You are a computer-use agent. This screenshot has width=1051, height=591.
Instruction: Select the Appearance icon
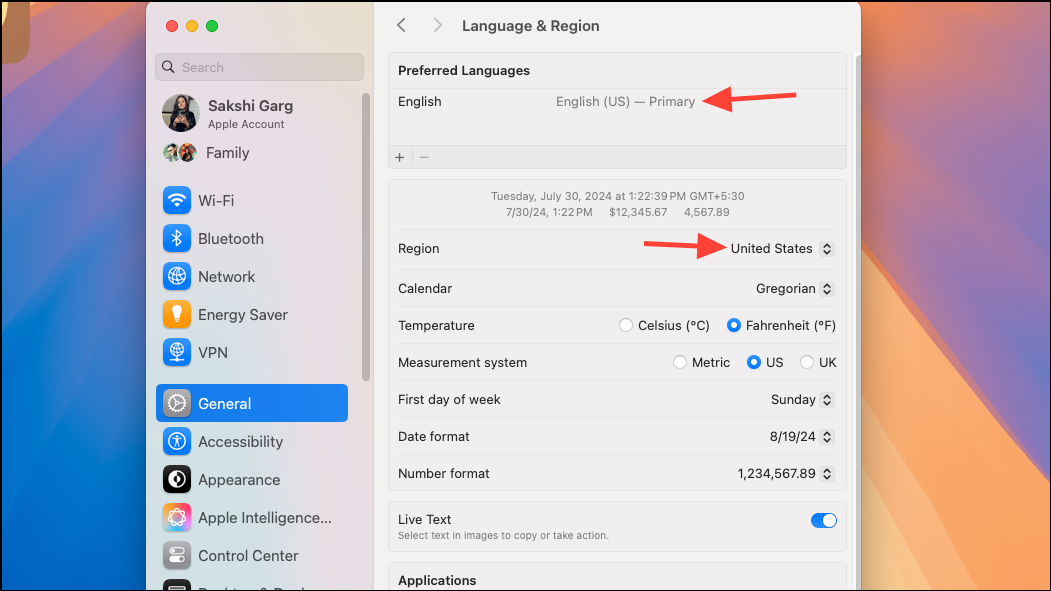pyautogui.click(x=177, y=480)
